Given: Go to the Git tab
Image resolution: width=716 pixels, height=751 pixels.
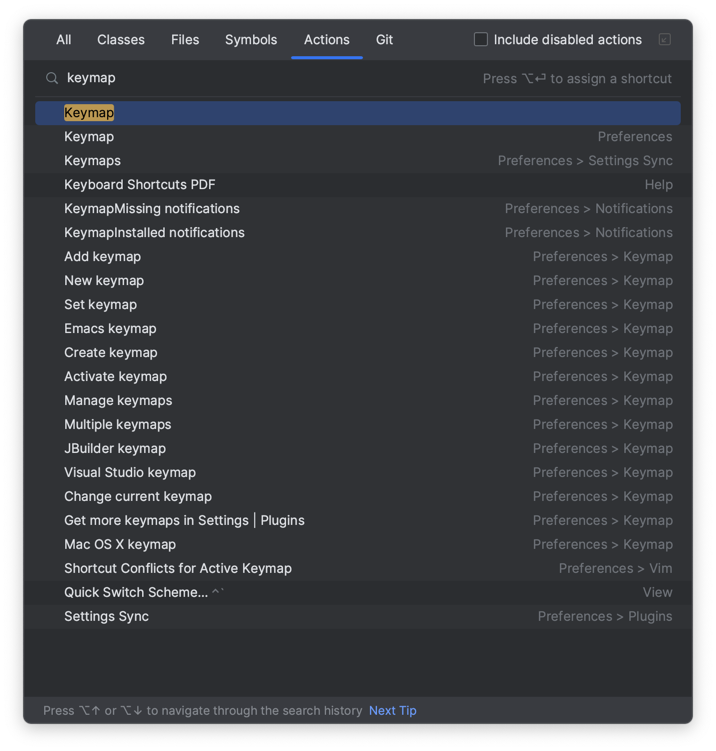Looking at the screenshot, I should coord(384,40).
